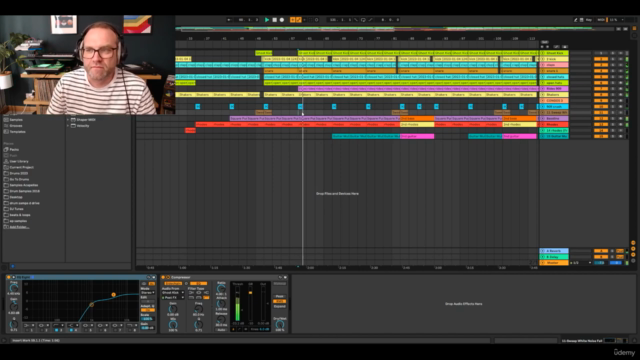
Task: Toggle the MIDI map mode button
Action: click(601, 20)
